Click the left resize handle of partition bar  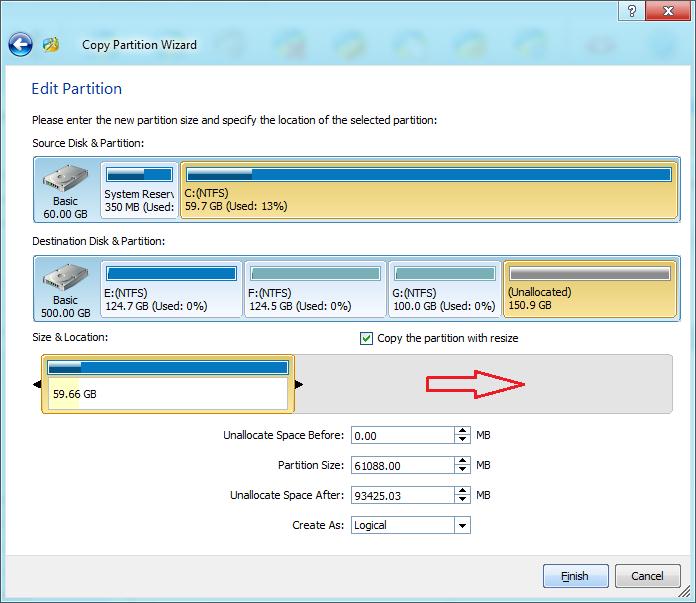37,384
